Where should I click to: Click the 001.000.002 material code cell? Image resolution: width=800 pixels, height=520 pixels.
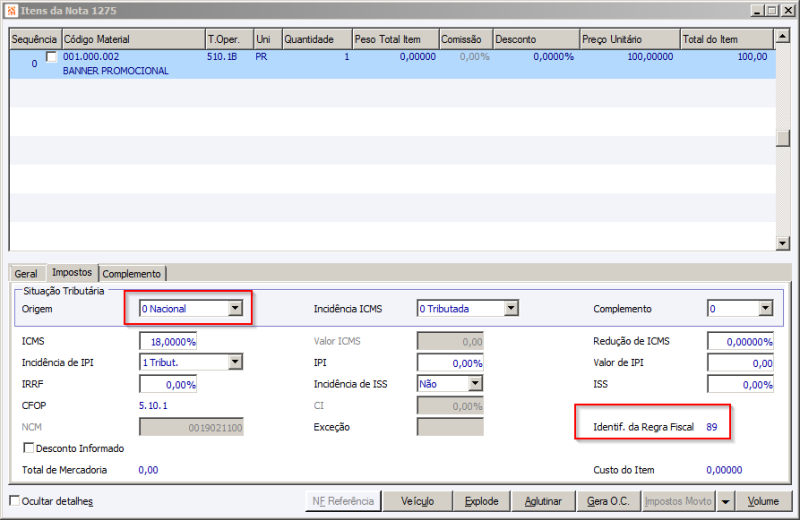click(91, 57)
